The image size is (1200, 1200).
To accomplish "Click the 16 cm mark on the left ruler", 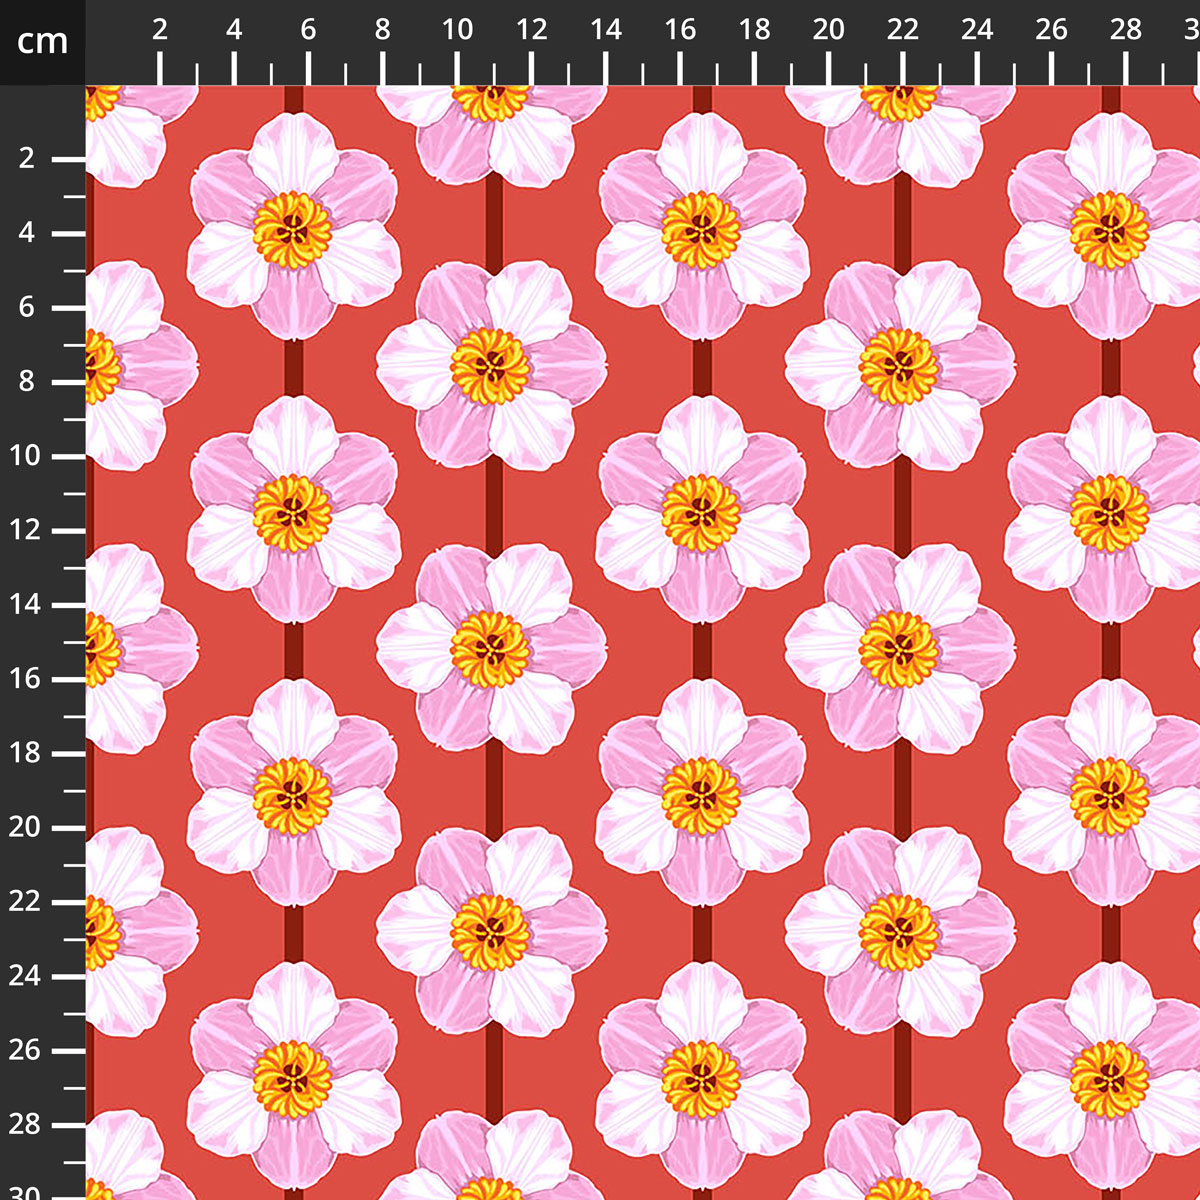I will tap(26, 679).
